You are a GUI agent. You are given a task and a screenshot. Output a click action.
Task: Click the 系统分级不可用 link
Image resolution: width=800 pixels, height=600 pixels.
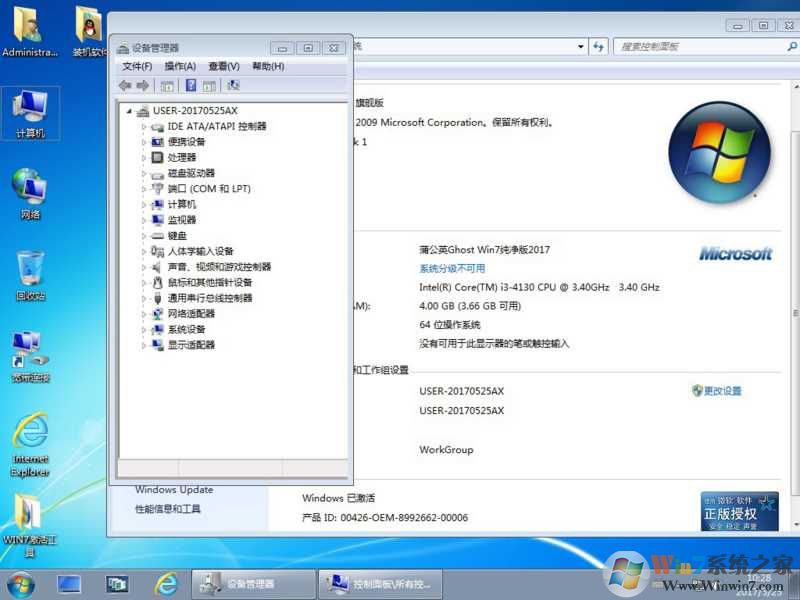pos(452,268)
